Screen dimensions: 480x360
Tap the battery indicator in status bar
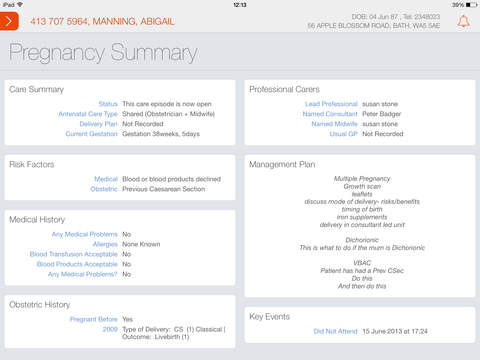(x=471, y=5)
